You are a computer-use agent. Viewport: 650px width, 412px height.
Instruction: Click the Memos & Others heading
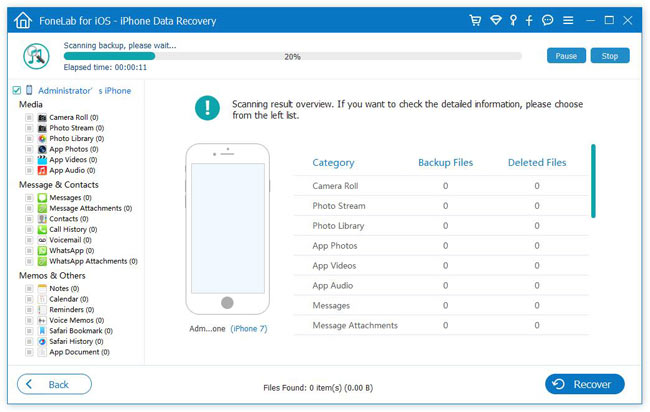click(52, 276)
